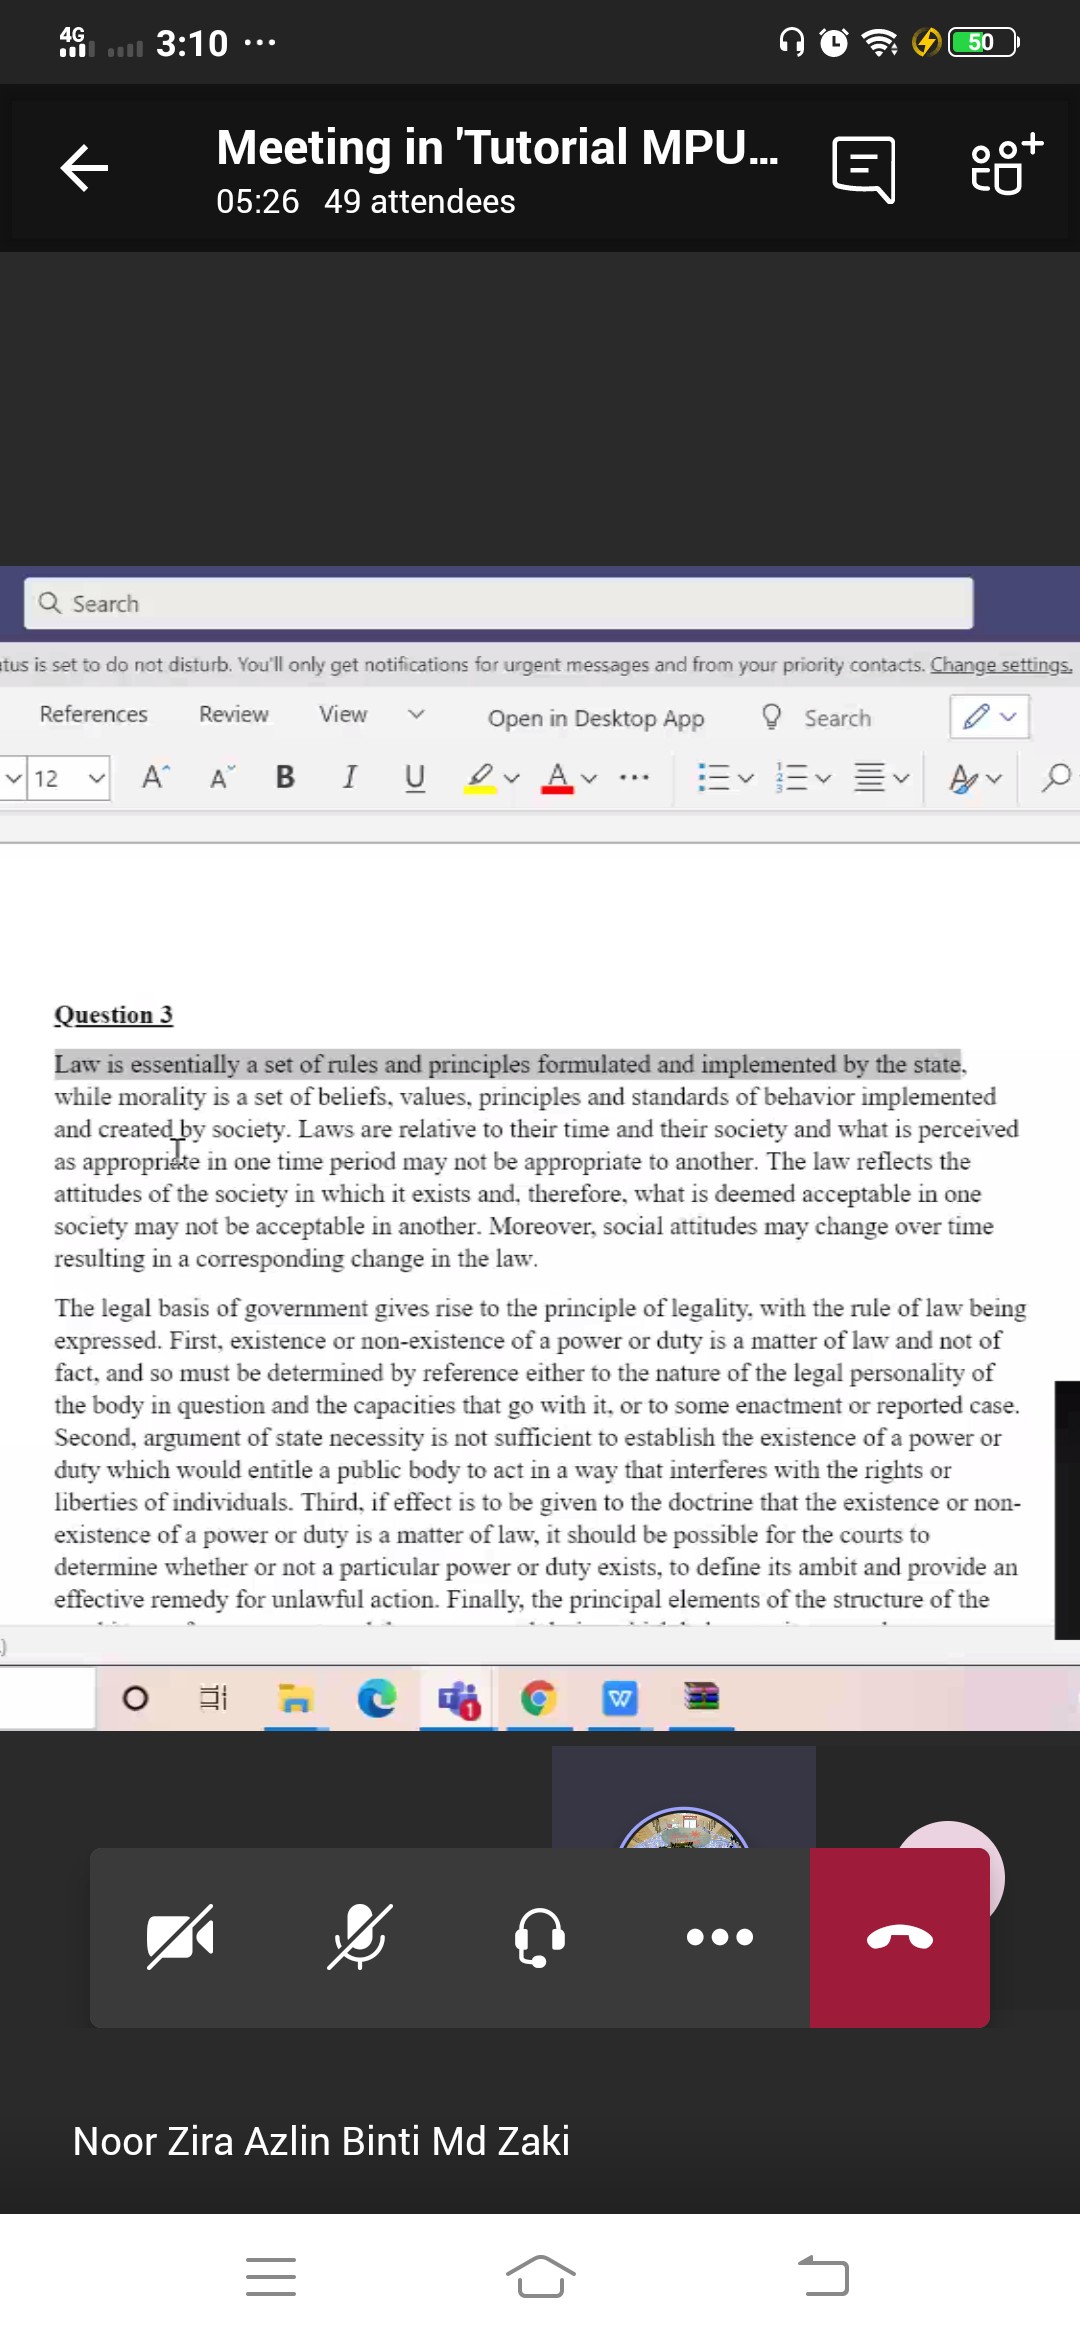
Task: Open Android recent apps menu button
Action: coord(271,2277)
